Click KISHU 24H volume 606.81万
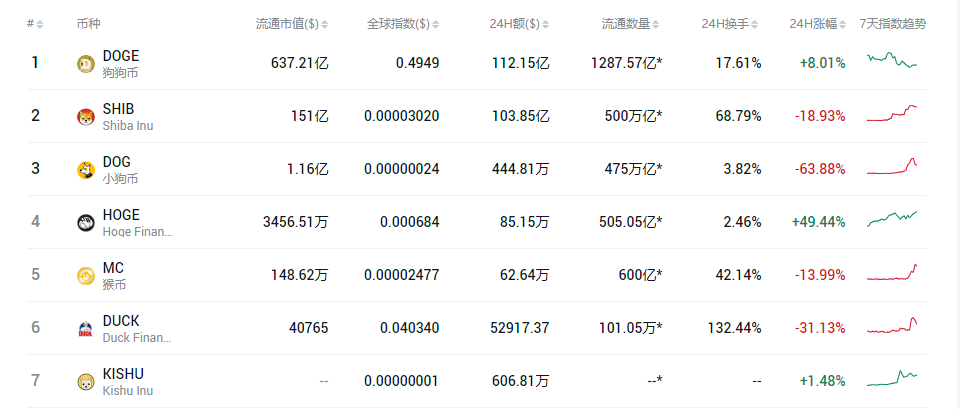The image size is (960, 409). [x=520, y=381]
